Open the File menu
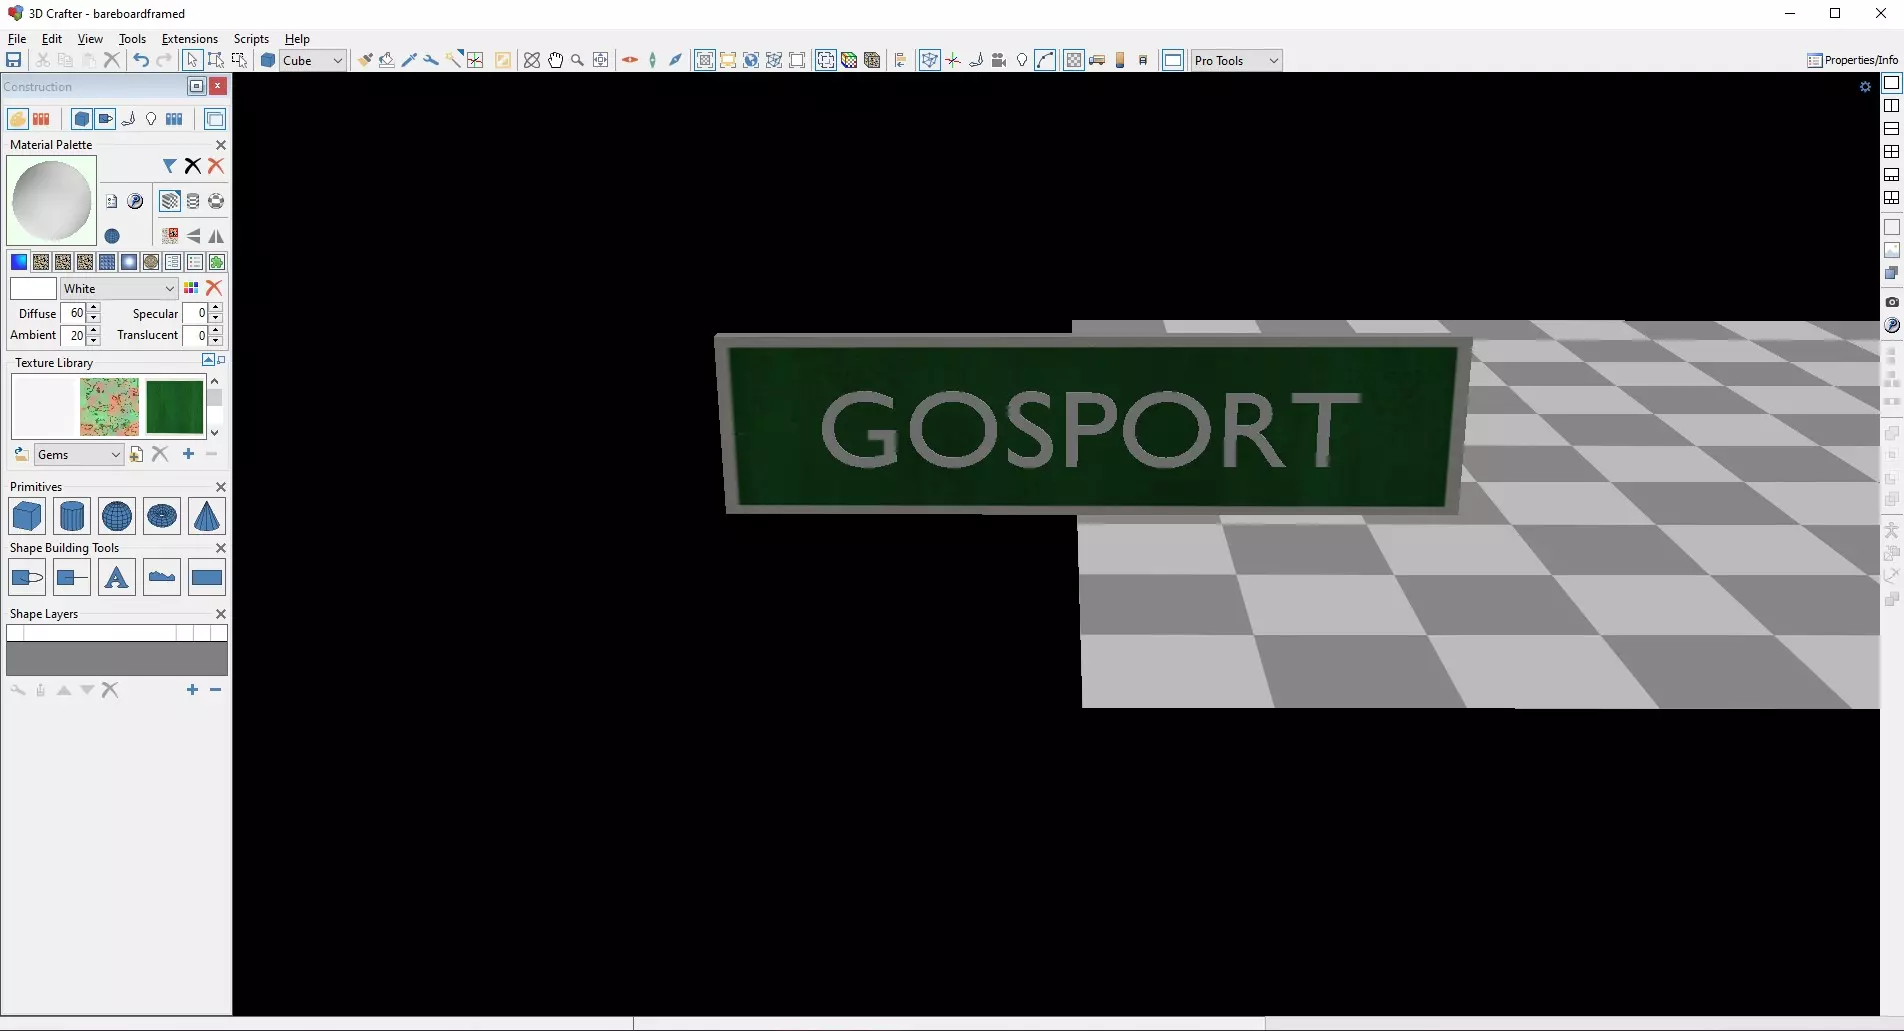 (17, 39)
